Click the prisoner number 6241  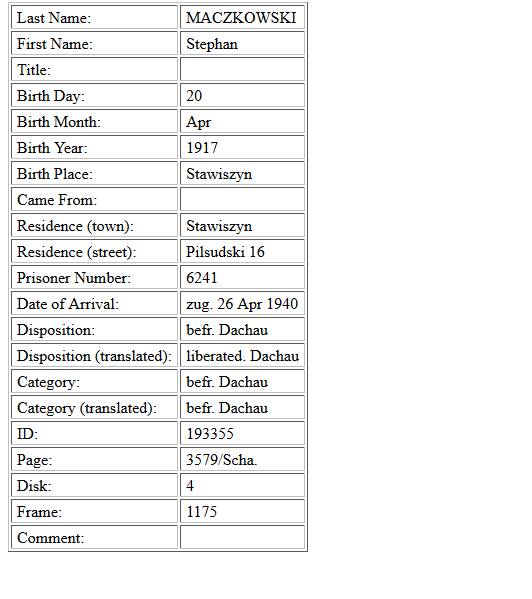coord(201,278)
